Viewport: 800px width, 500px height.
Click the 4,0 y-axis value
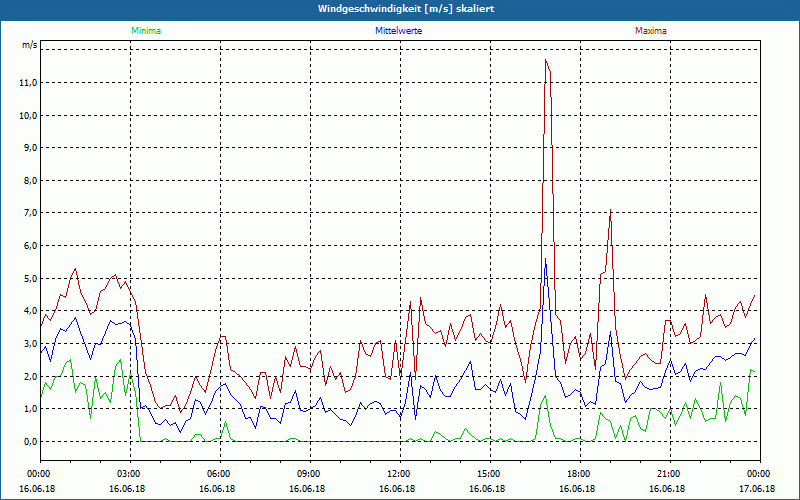pyautogui.click(x=30, y=311)
